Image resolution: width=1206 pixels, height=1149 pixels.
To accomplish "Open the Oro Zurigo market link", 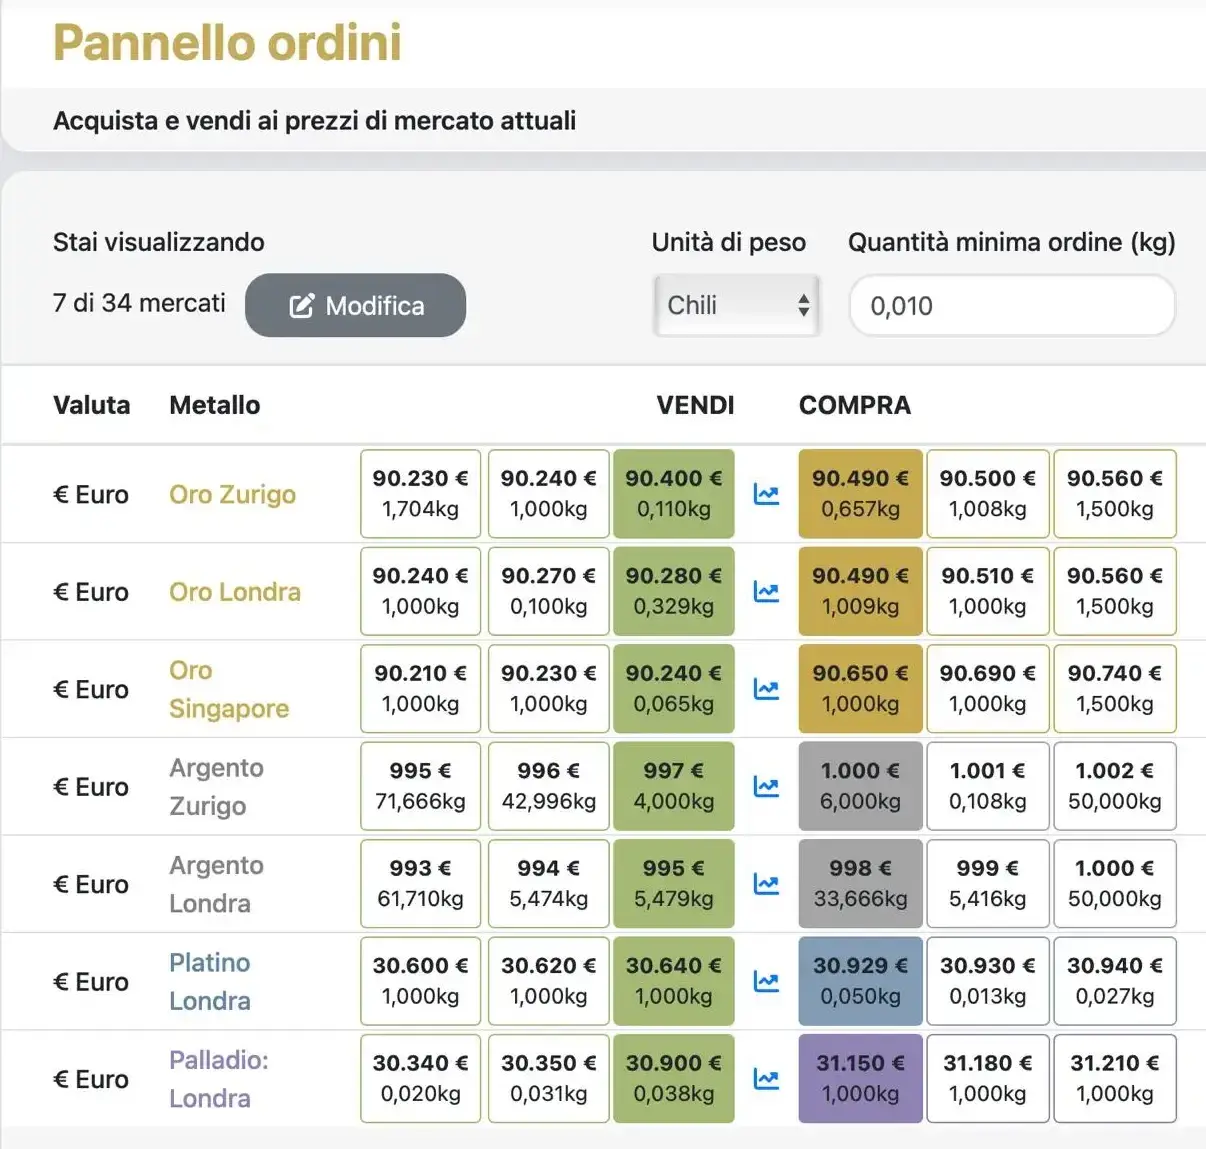I will coord(232,494).
